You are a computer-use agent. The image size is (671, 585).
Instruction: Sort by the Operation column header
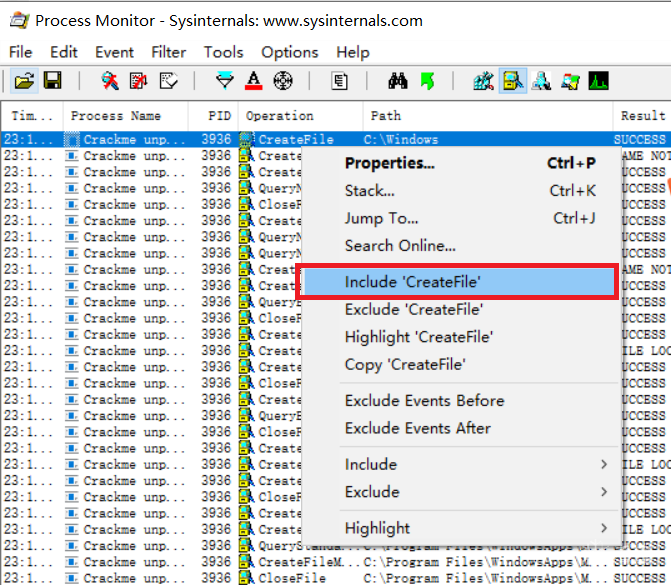300,116
